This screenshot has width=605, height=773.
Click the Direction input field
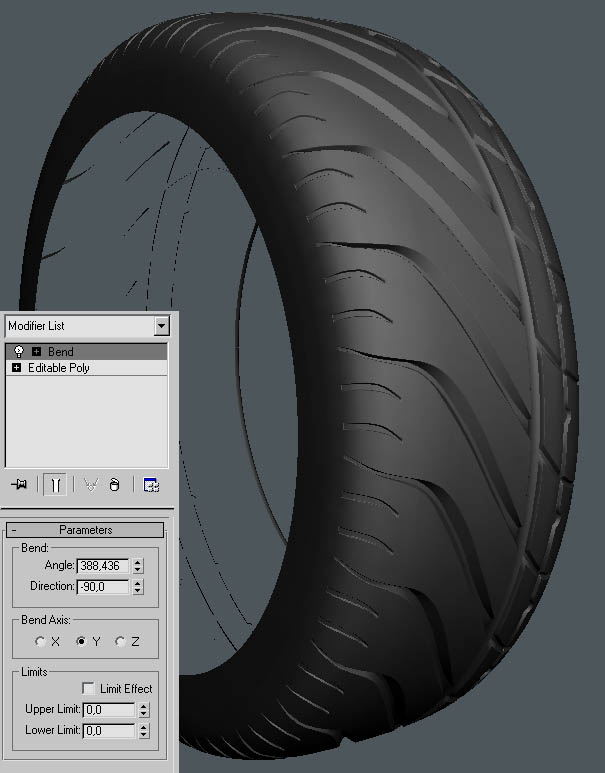coord(103,587)
